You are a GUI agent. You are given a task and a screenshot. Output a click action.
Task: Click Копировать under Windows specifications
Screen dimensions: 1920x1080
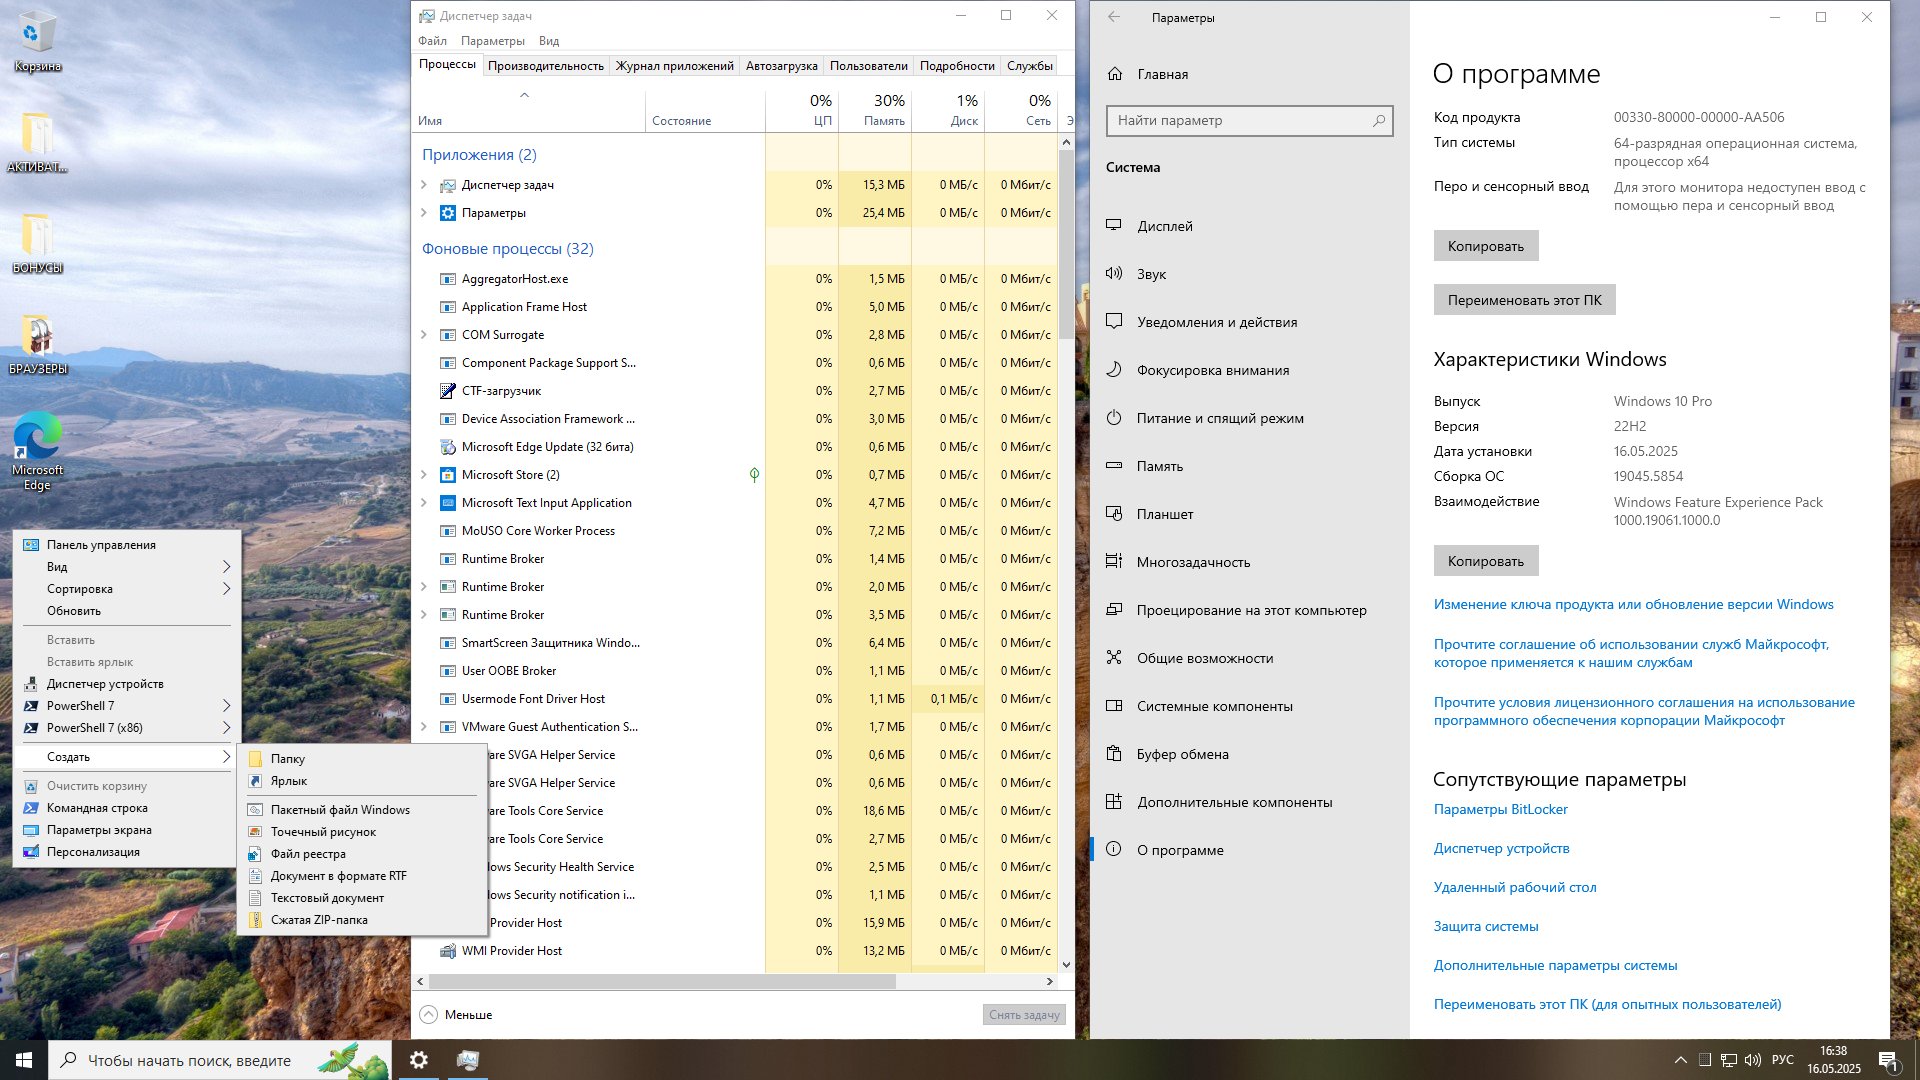click(1485, 561)
